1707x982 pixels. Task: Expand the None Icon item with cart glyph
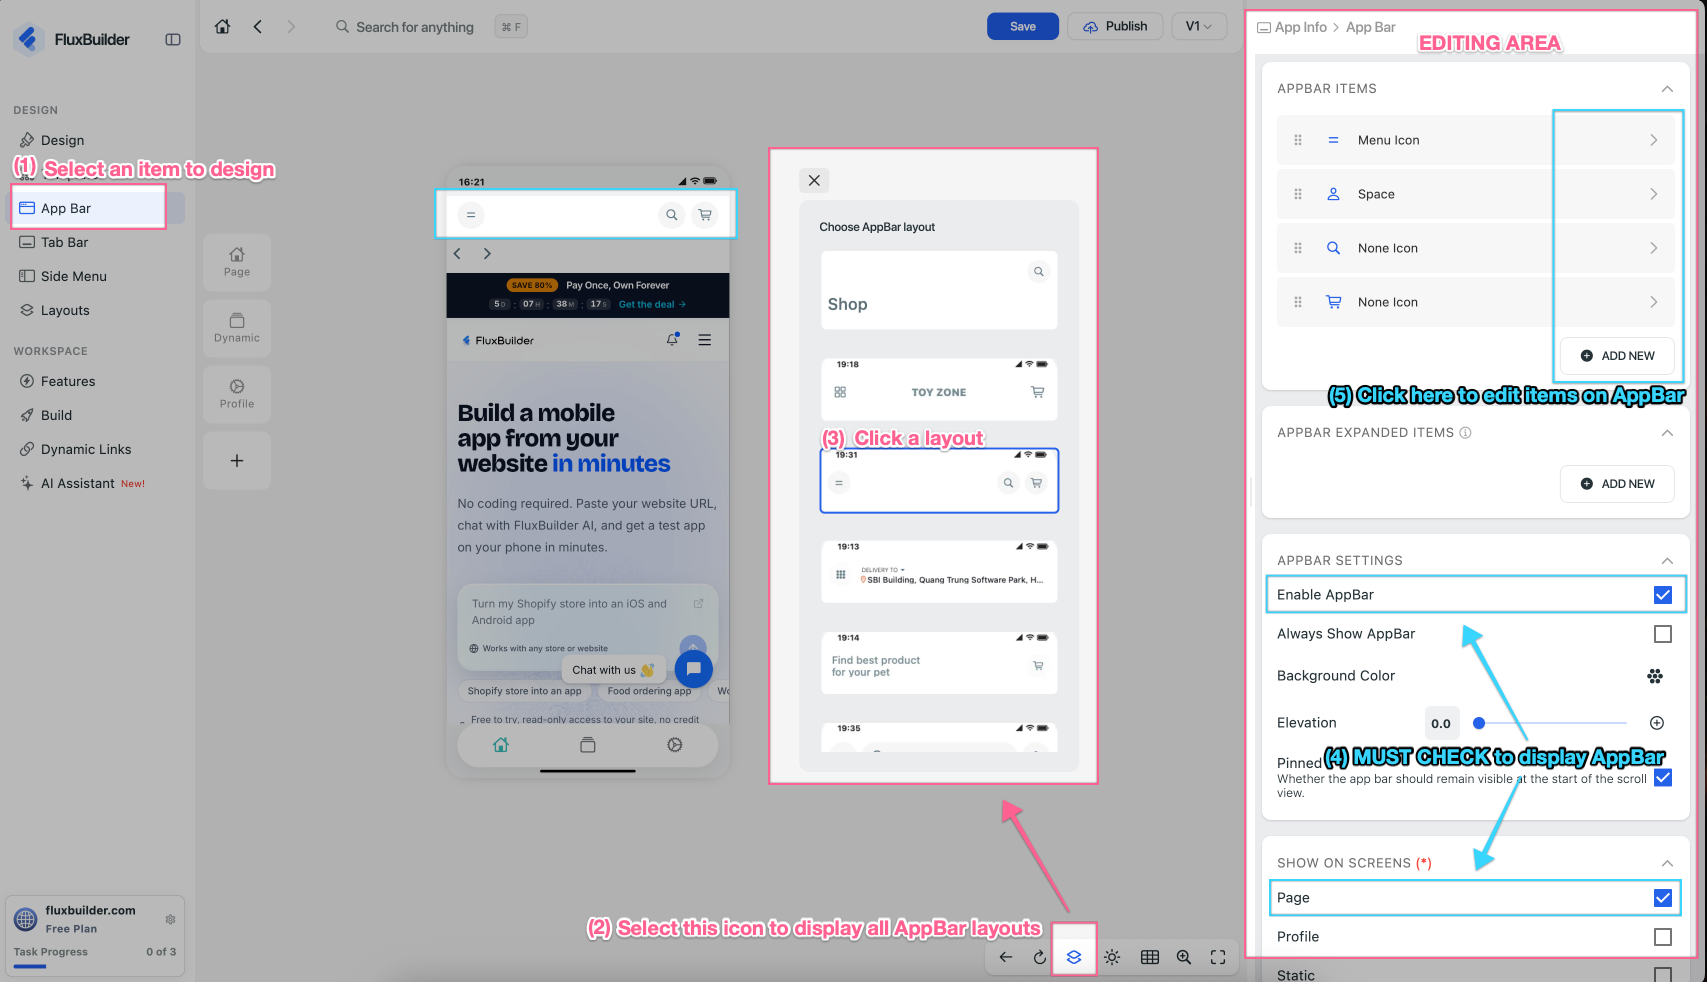(x=1654, y=302)
